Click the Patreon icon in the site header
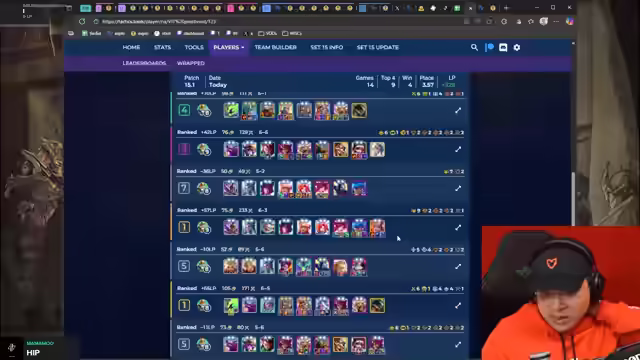Screen dimensions: 640x360 489,47
